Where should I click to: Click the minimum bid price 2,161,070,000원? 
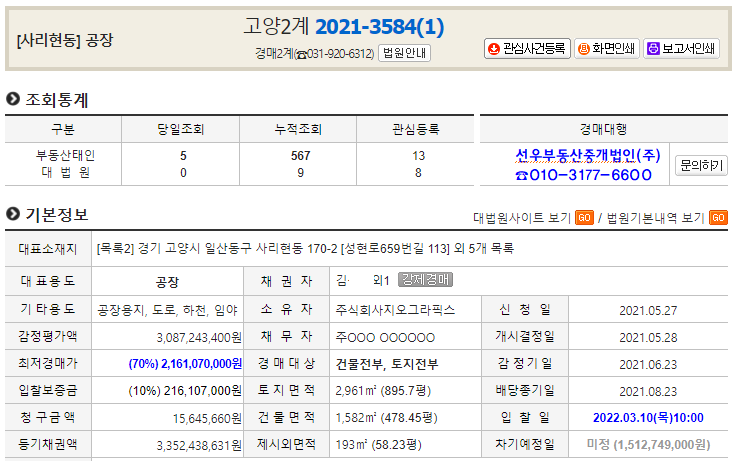[202, 364]
